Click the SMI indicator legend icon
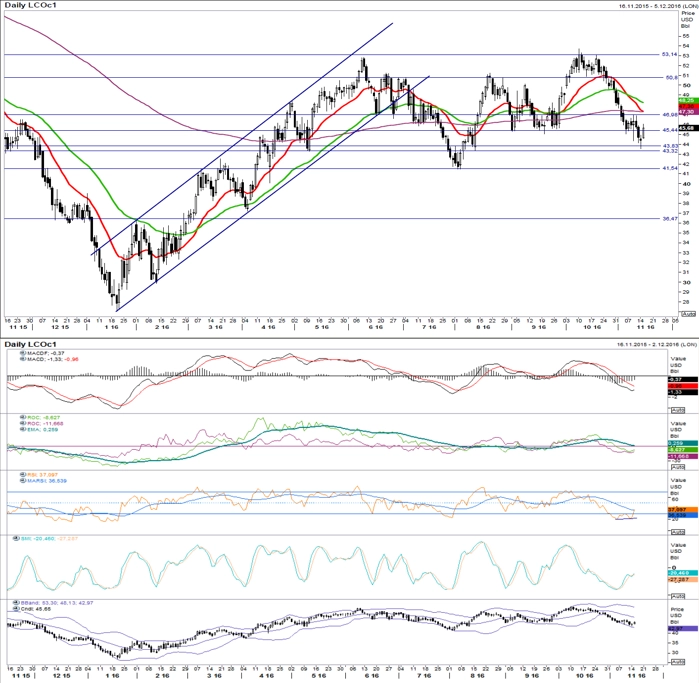 coord(16,538)
